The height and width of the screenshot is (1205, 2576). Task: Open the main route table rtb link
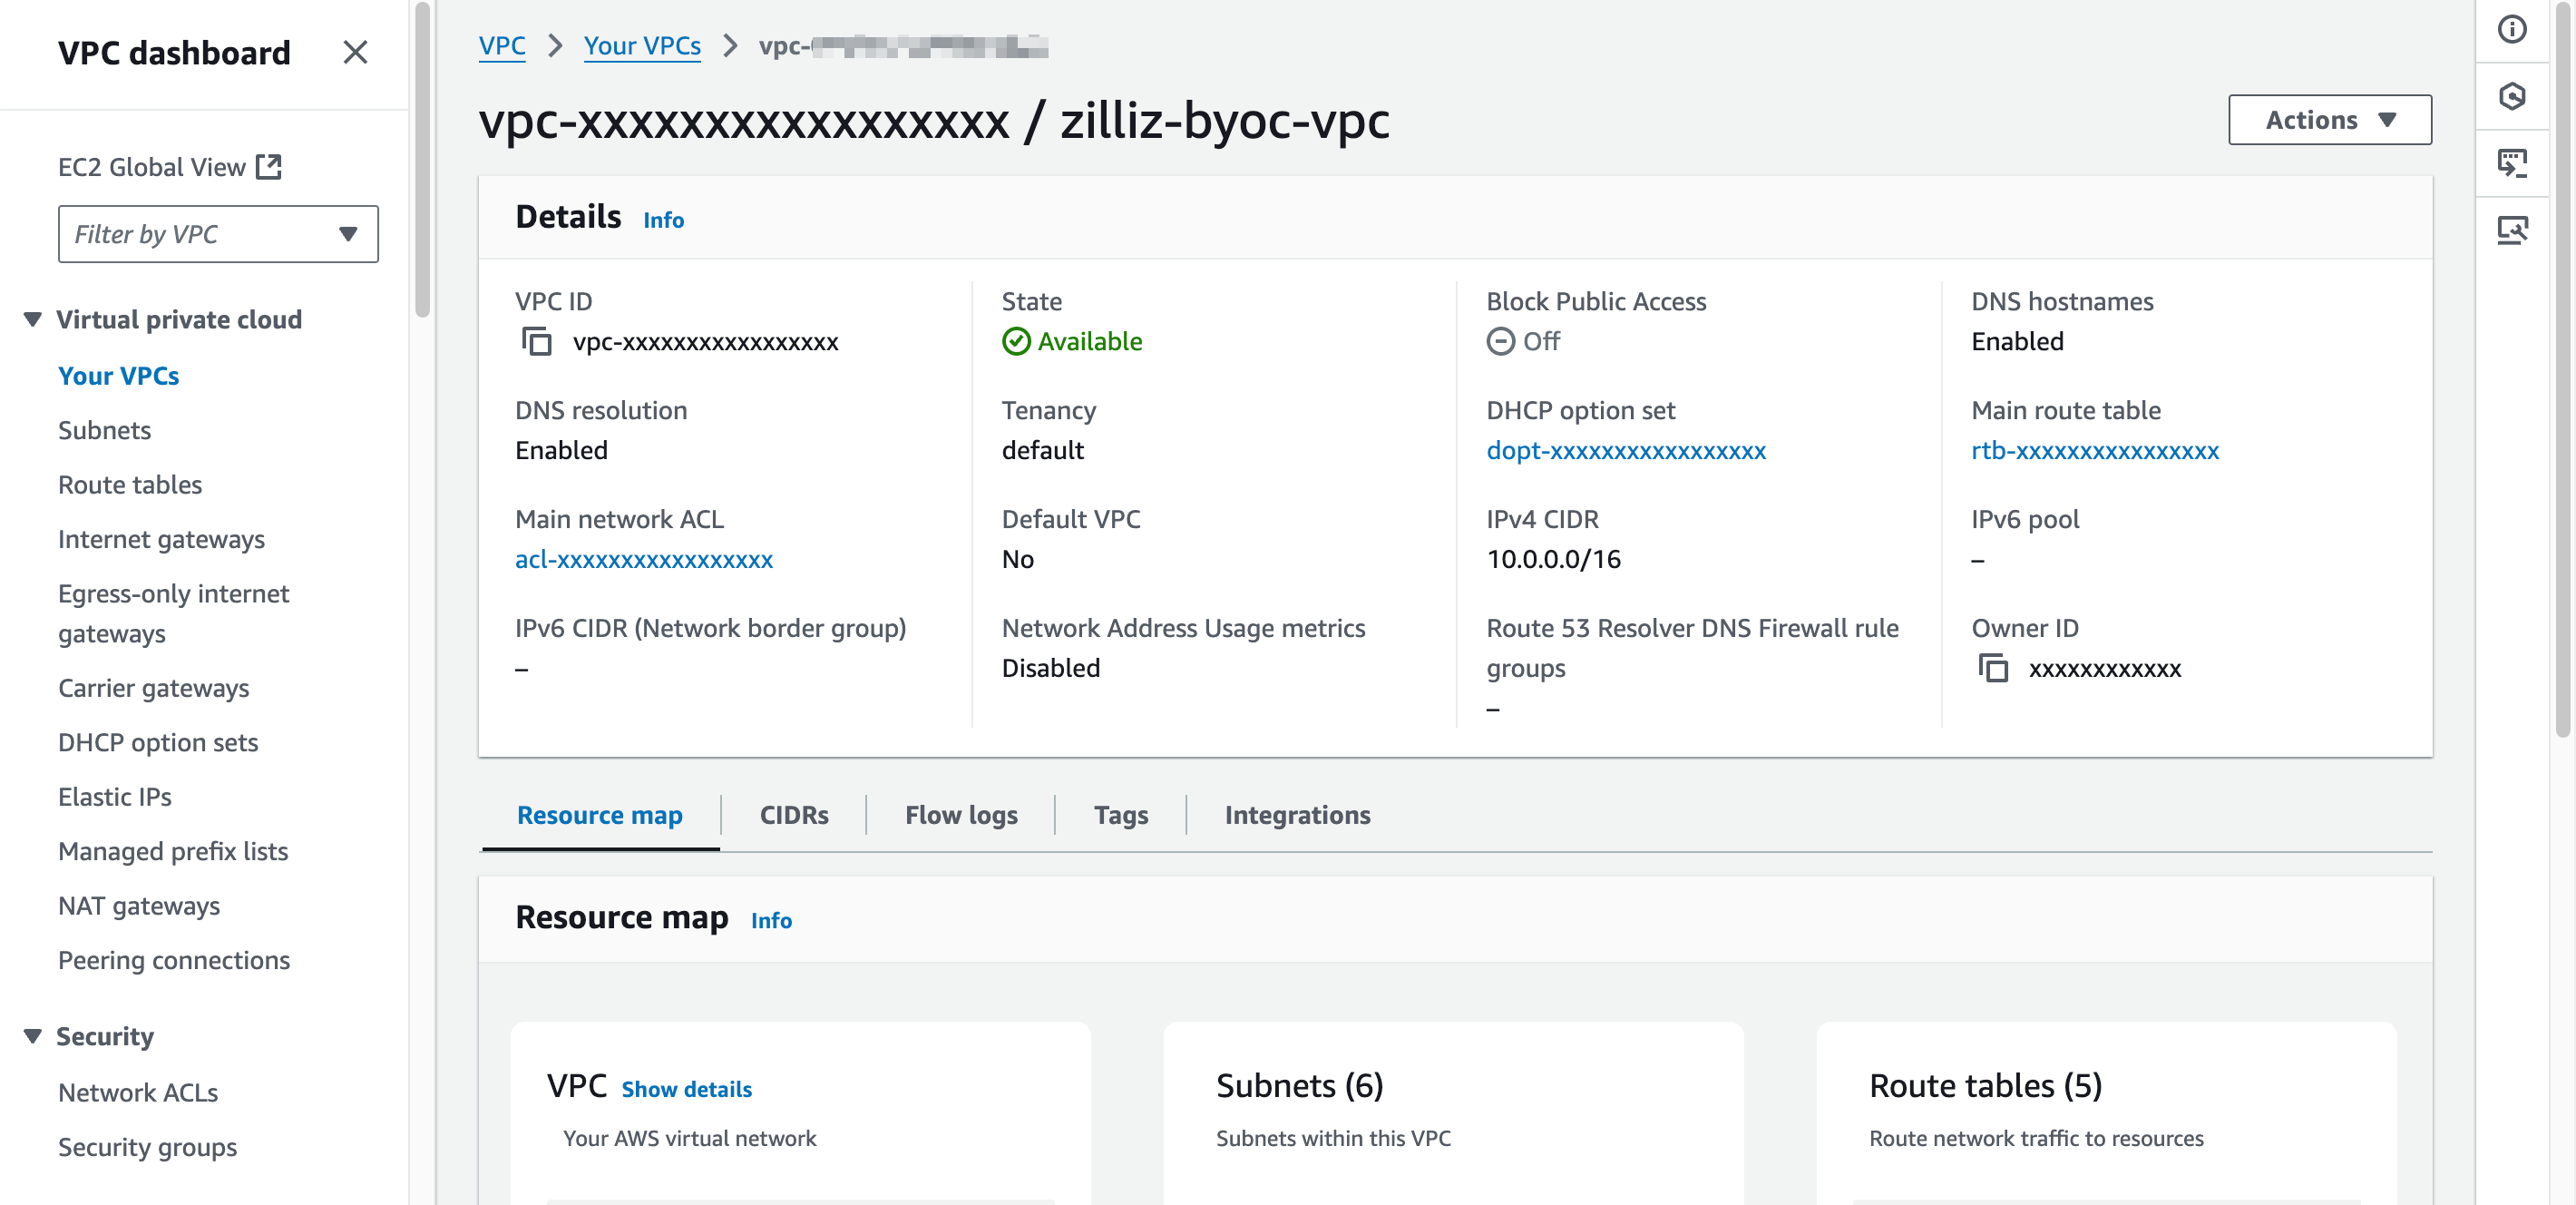2094,451
